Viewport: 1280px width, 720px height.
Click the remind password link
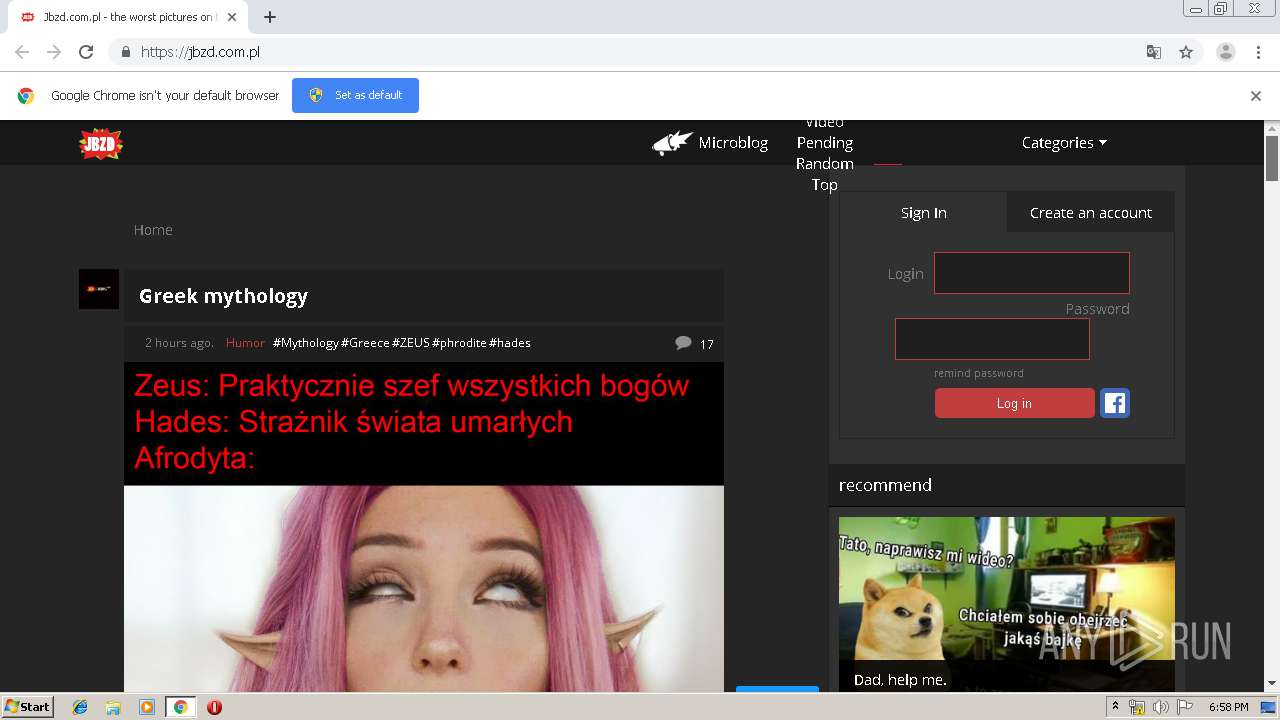click(x=979, y=373)
